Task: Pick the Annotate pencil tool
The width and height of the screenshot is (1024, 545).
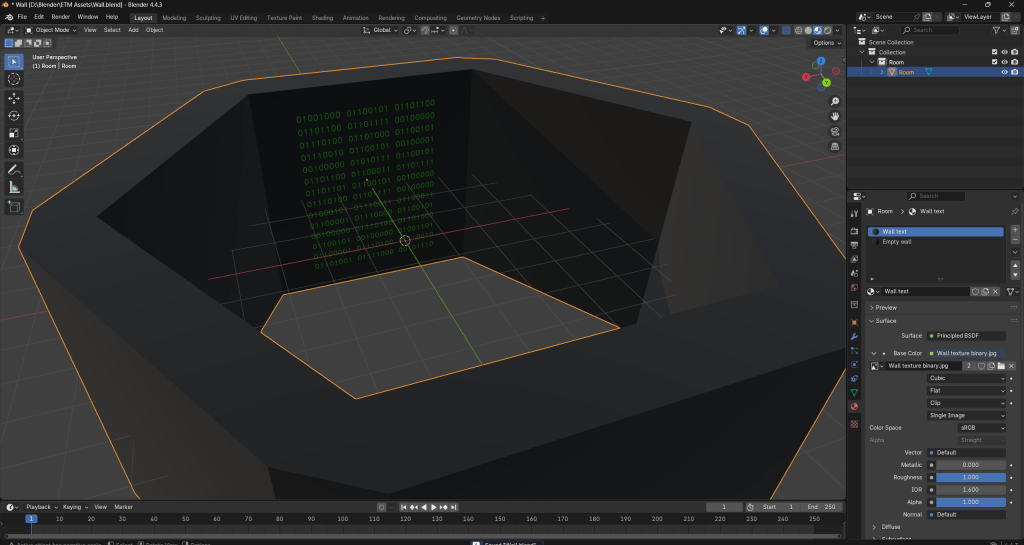Action: 14,169
